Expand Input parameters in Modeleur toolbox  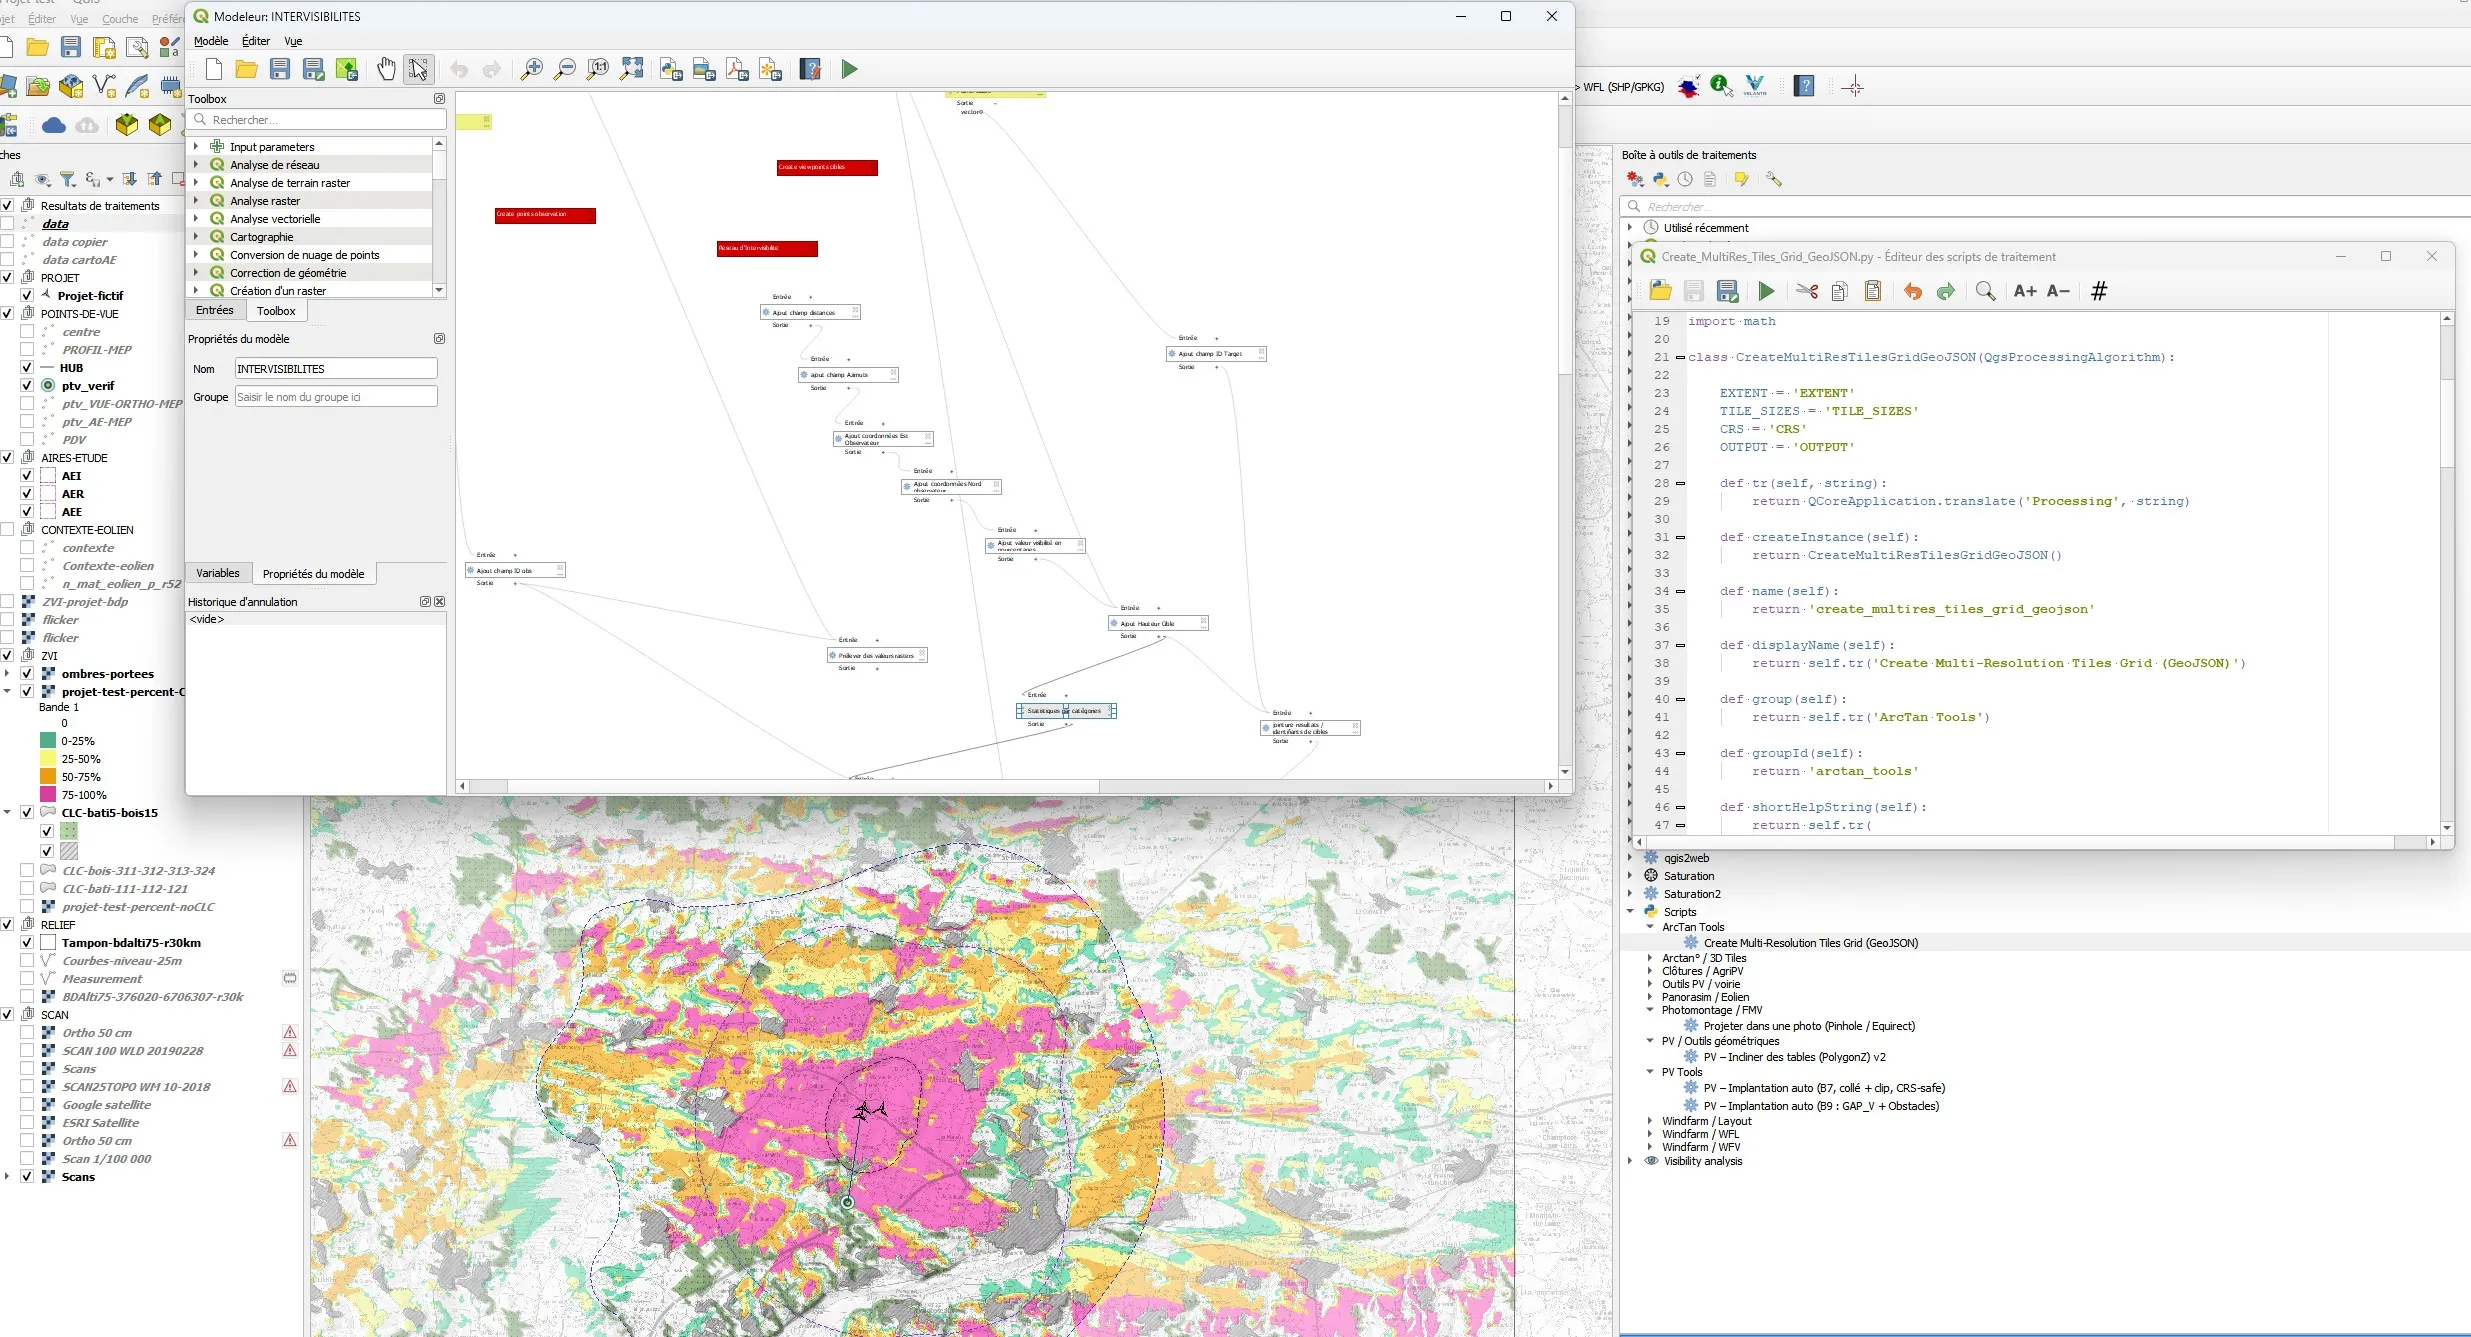(x=196, y=147)
